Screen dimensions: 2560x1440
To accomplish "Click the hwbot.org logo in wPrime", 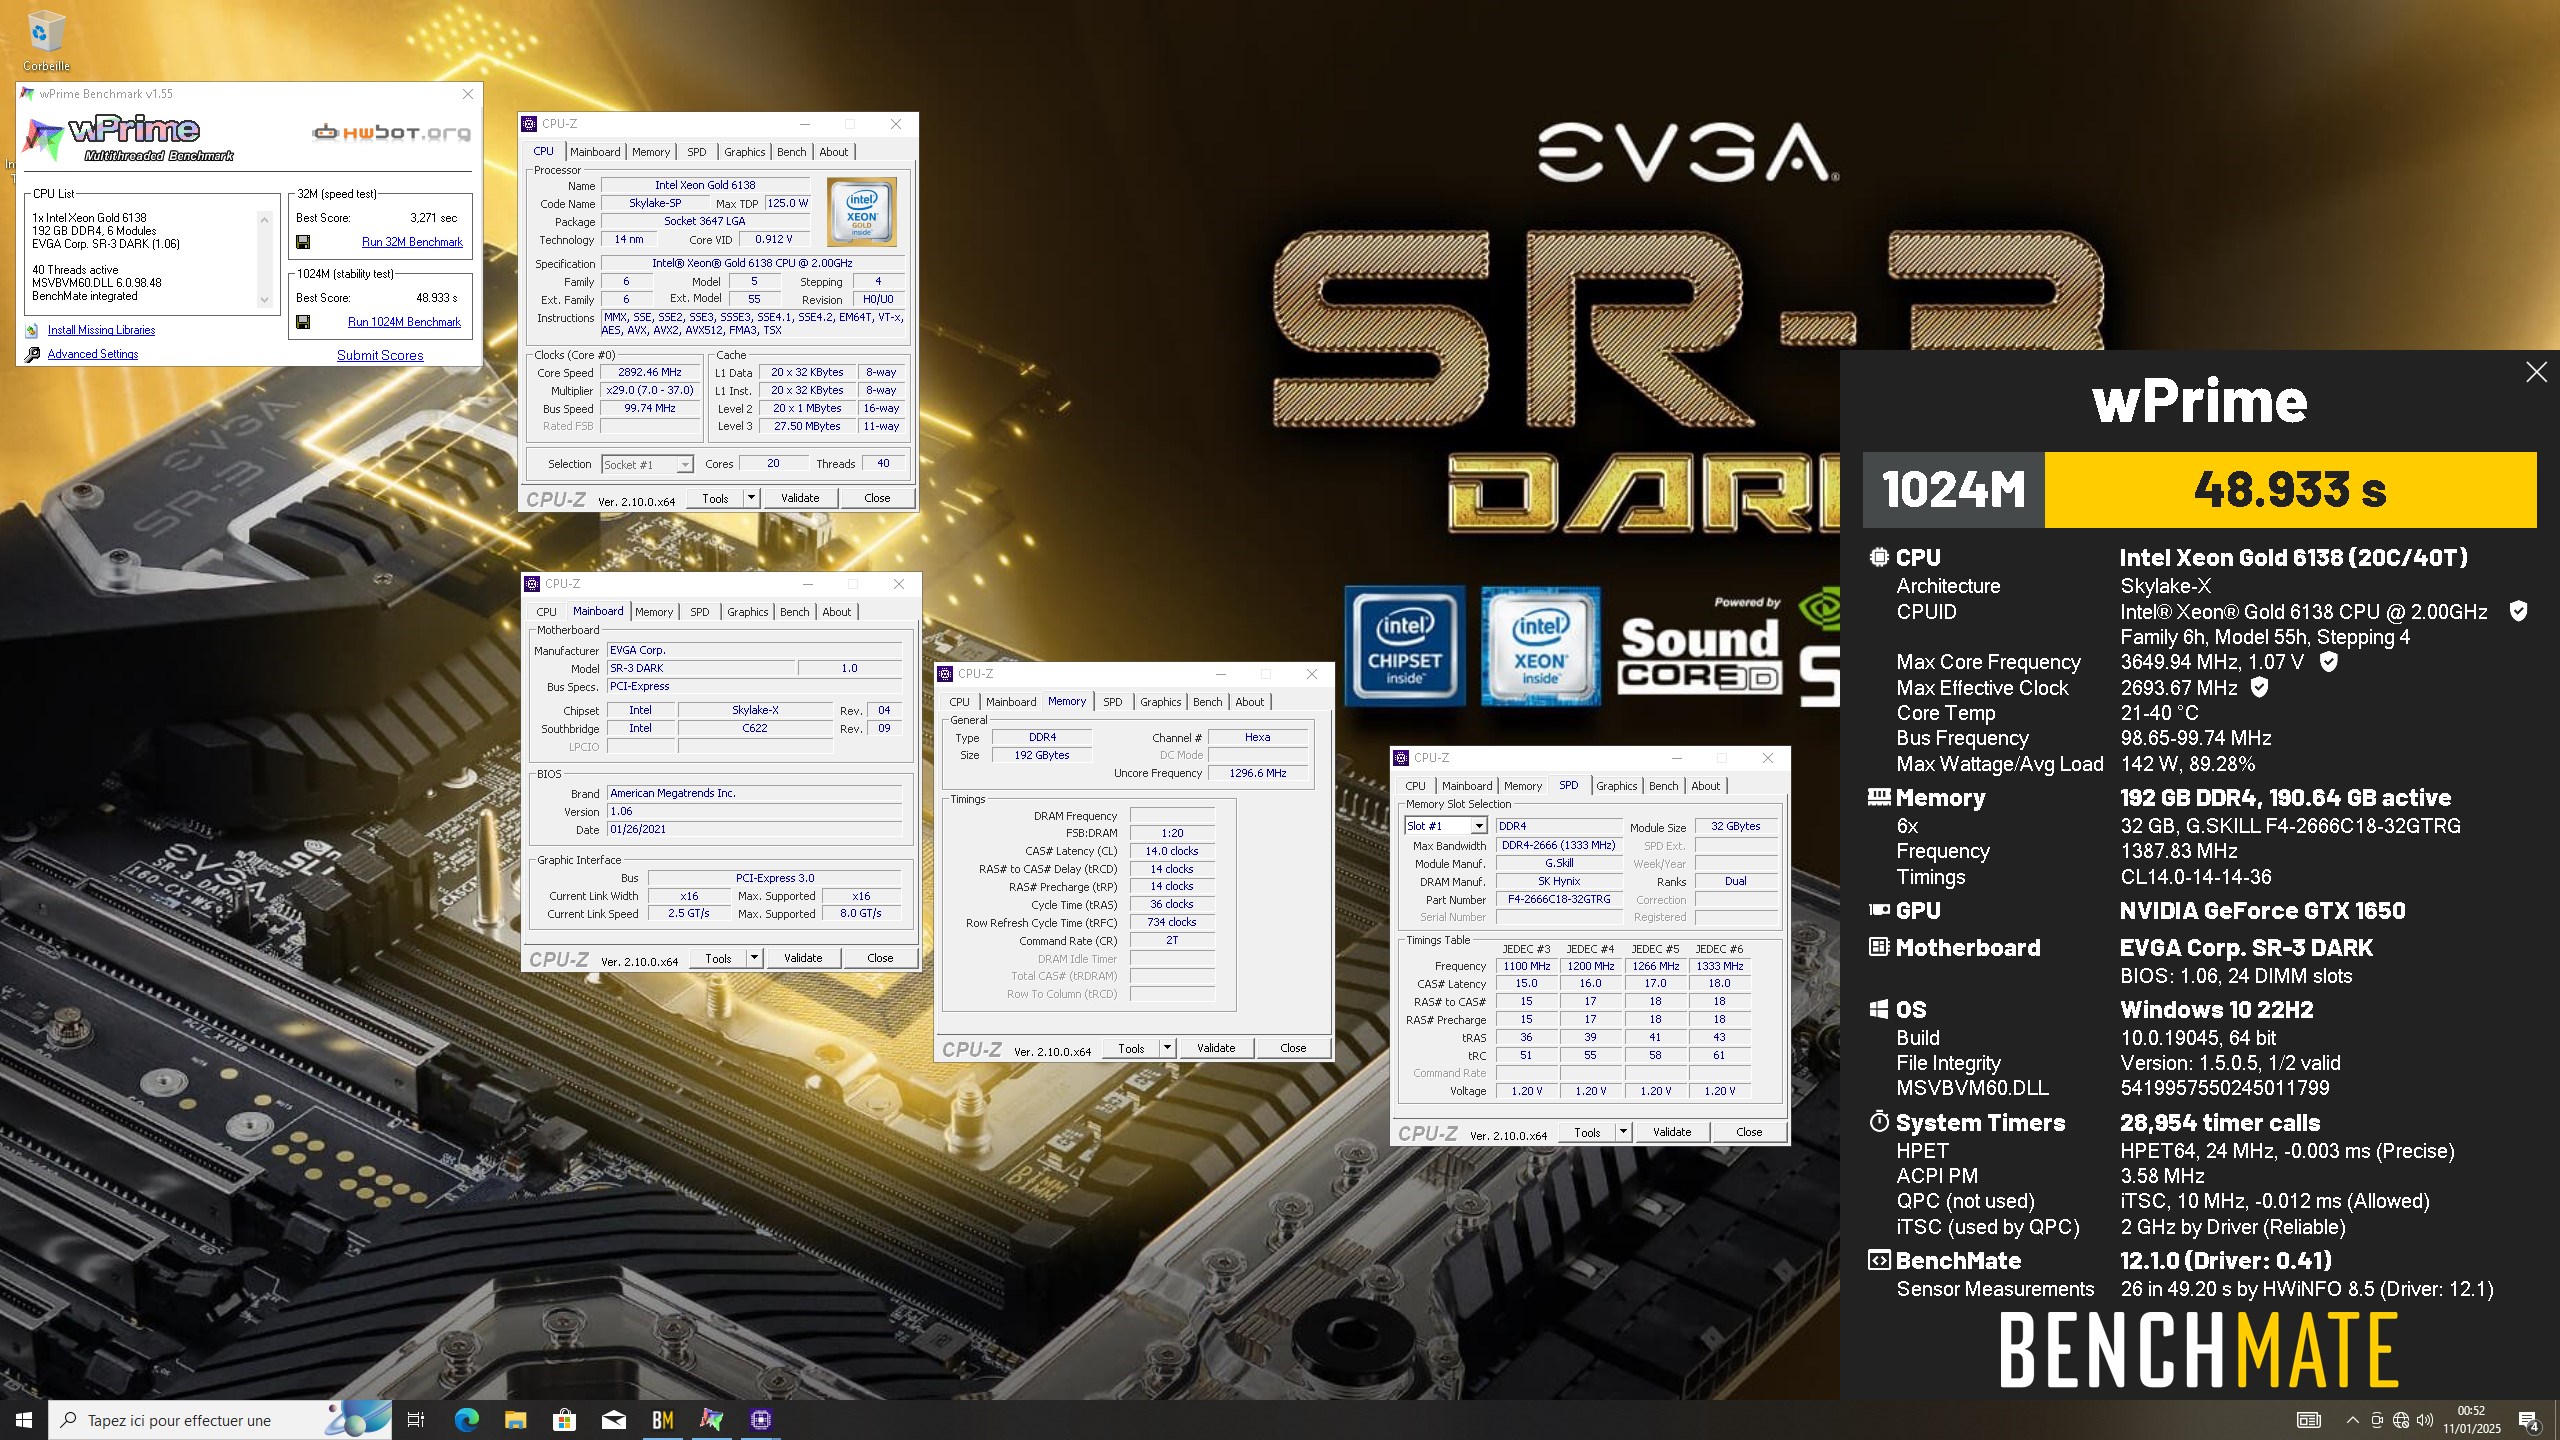I will pos(391,132).
